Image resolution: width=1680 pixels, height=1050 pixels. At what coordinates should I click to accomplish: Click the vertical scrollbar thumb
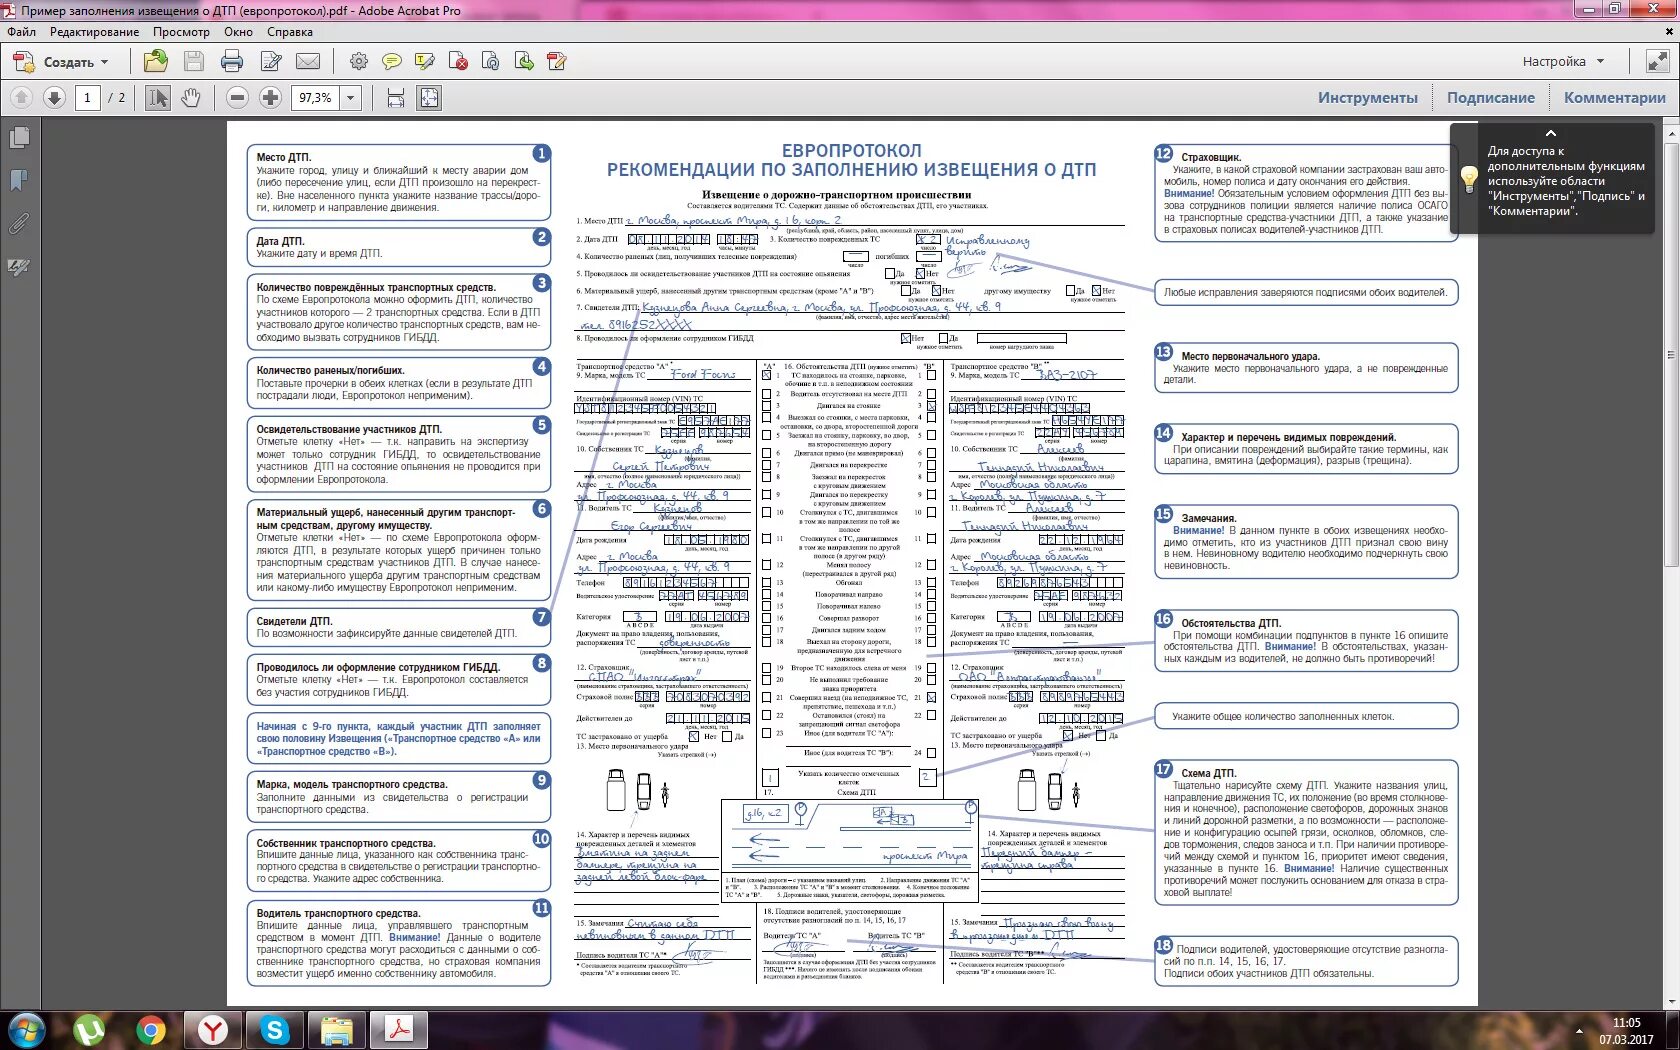pyautogui.click(x=1671, y=355)
